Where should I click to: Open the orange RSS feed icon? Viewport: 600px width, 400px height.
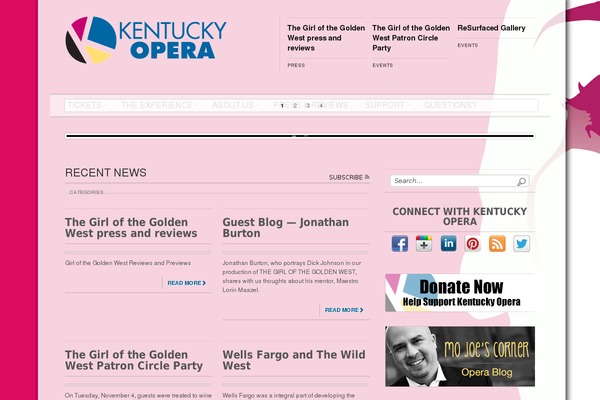(x=497, y=244)
